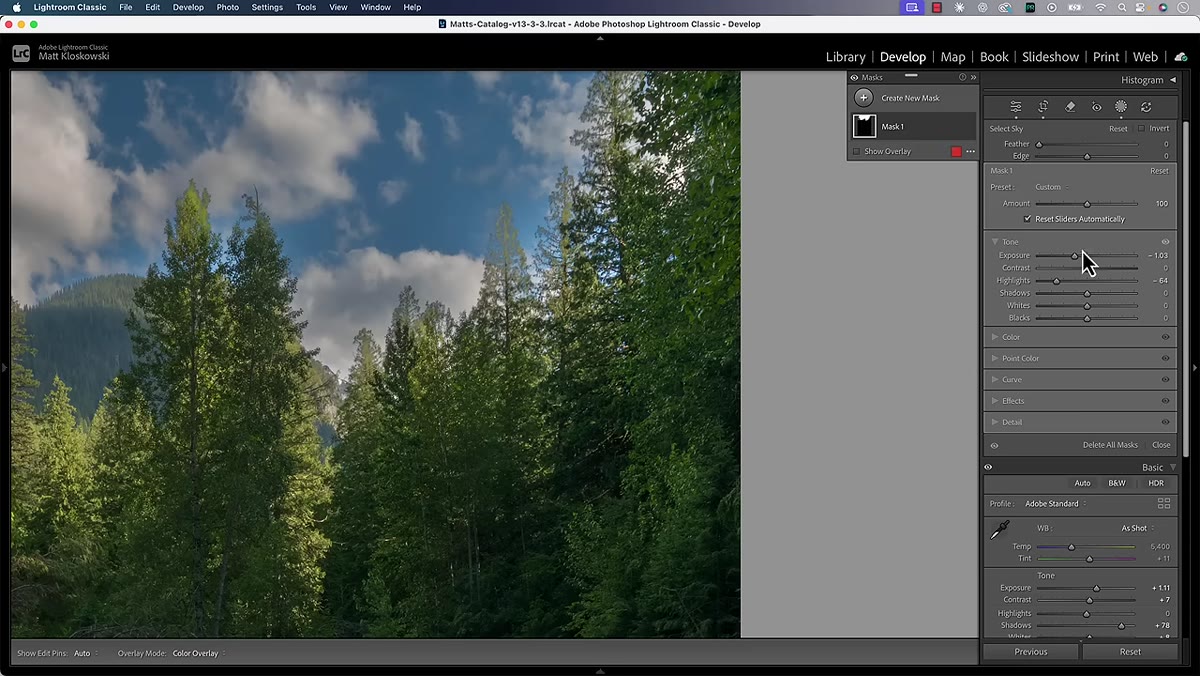1200x676 pixels.
Task: Open the Photo menu
Action: pyautogui.click(x=228, y=7)
